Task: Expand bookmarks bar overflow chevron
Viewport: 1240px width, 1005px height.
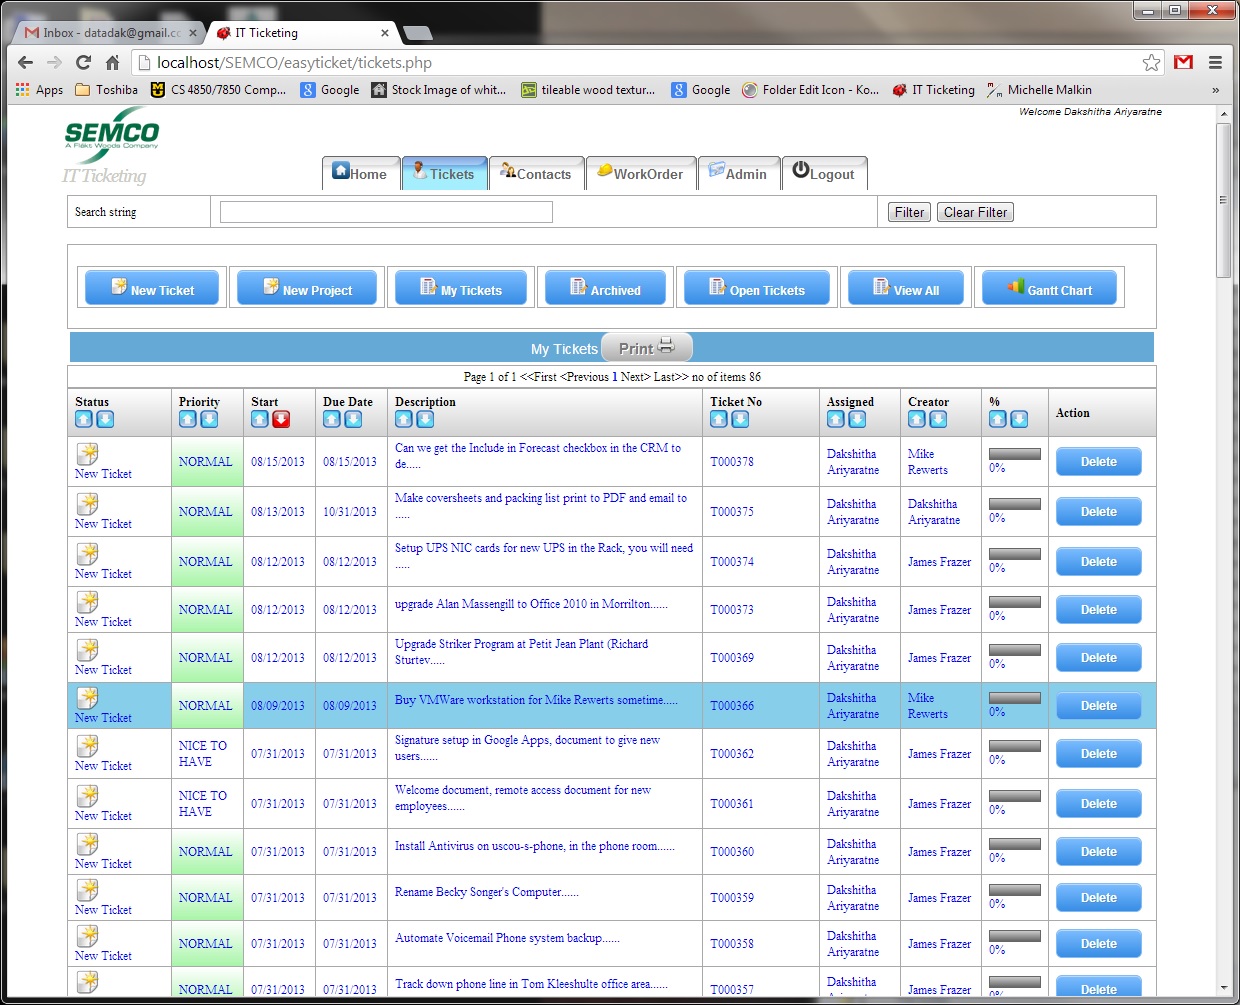Action: point(1215,90)
